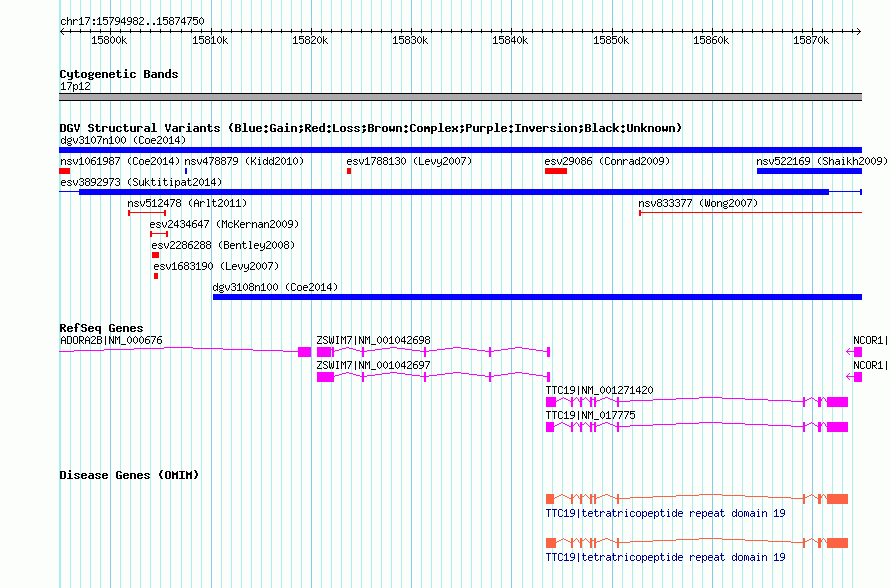
Task: Click the upper orange TTC19 OMIM gene glyph
Action: (x=697, y=499)
